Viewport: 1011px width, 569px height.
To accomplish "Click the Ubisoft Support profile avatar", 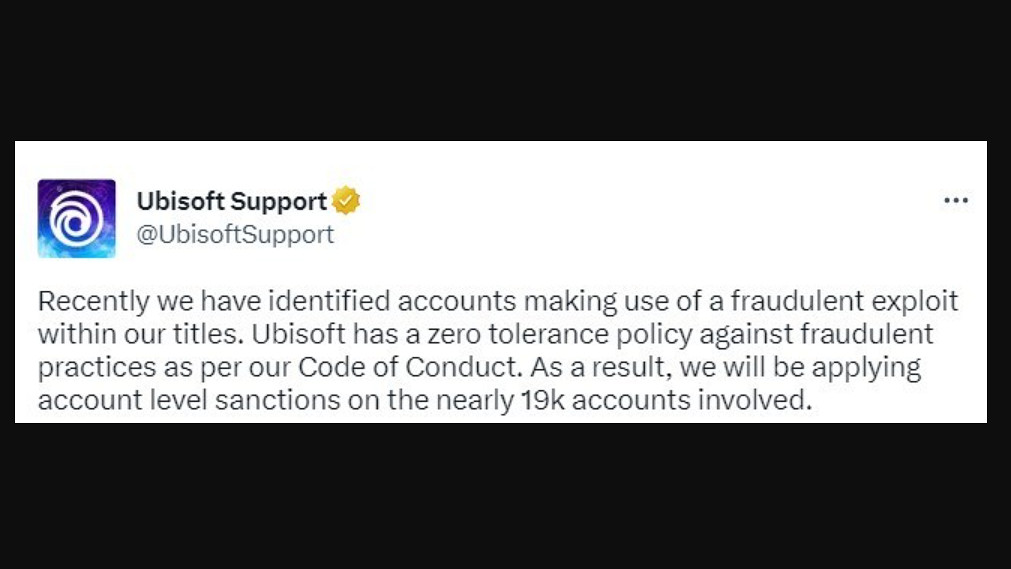I will click(76, 218).
